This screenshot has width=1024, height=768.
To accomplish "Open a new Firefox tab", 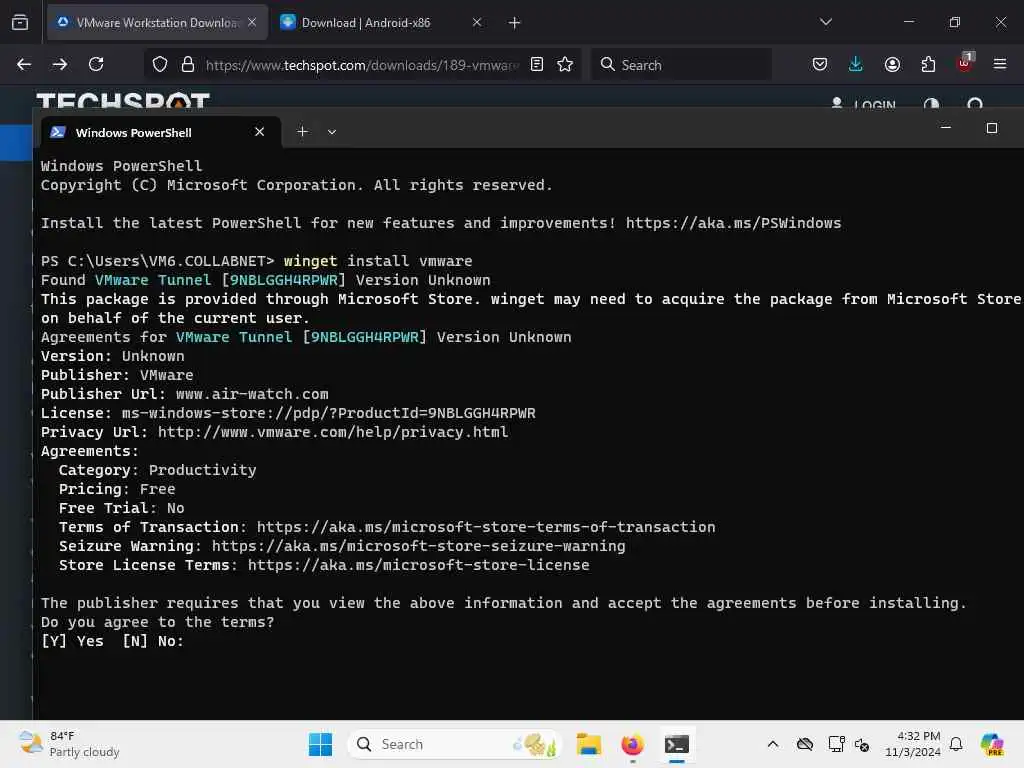I will coord(515,23).
